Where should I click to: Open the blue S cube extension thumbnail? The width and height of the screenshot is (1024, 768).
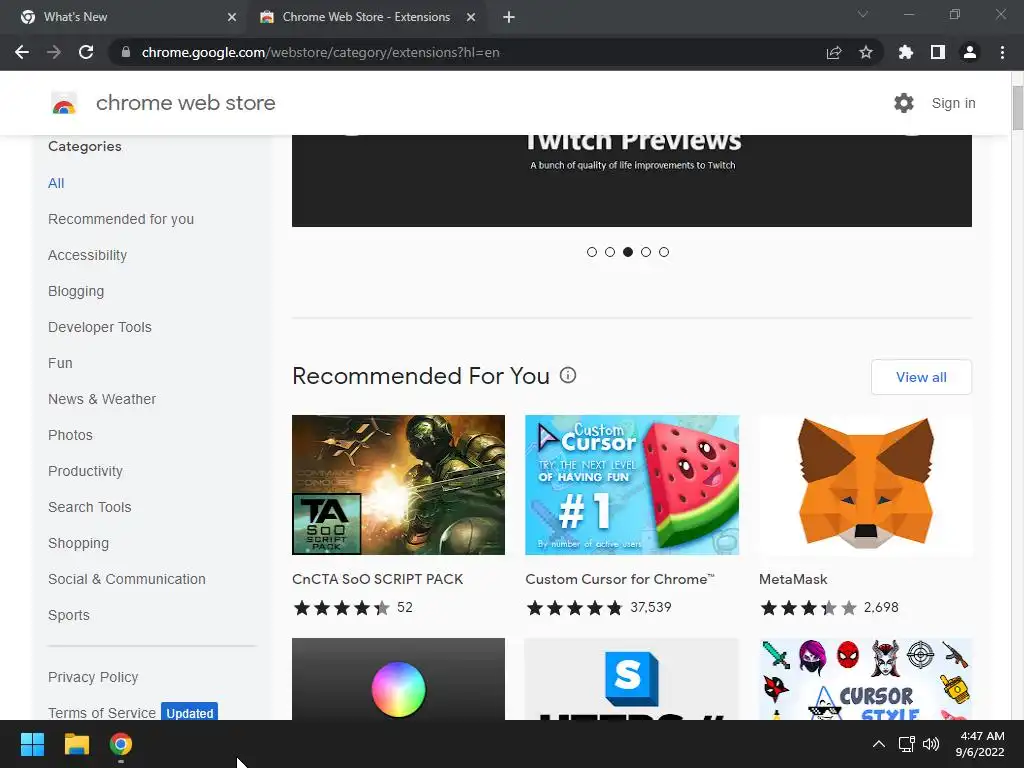(632, 679)
